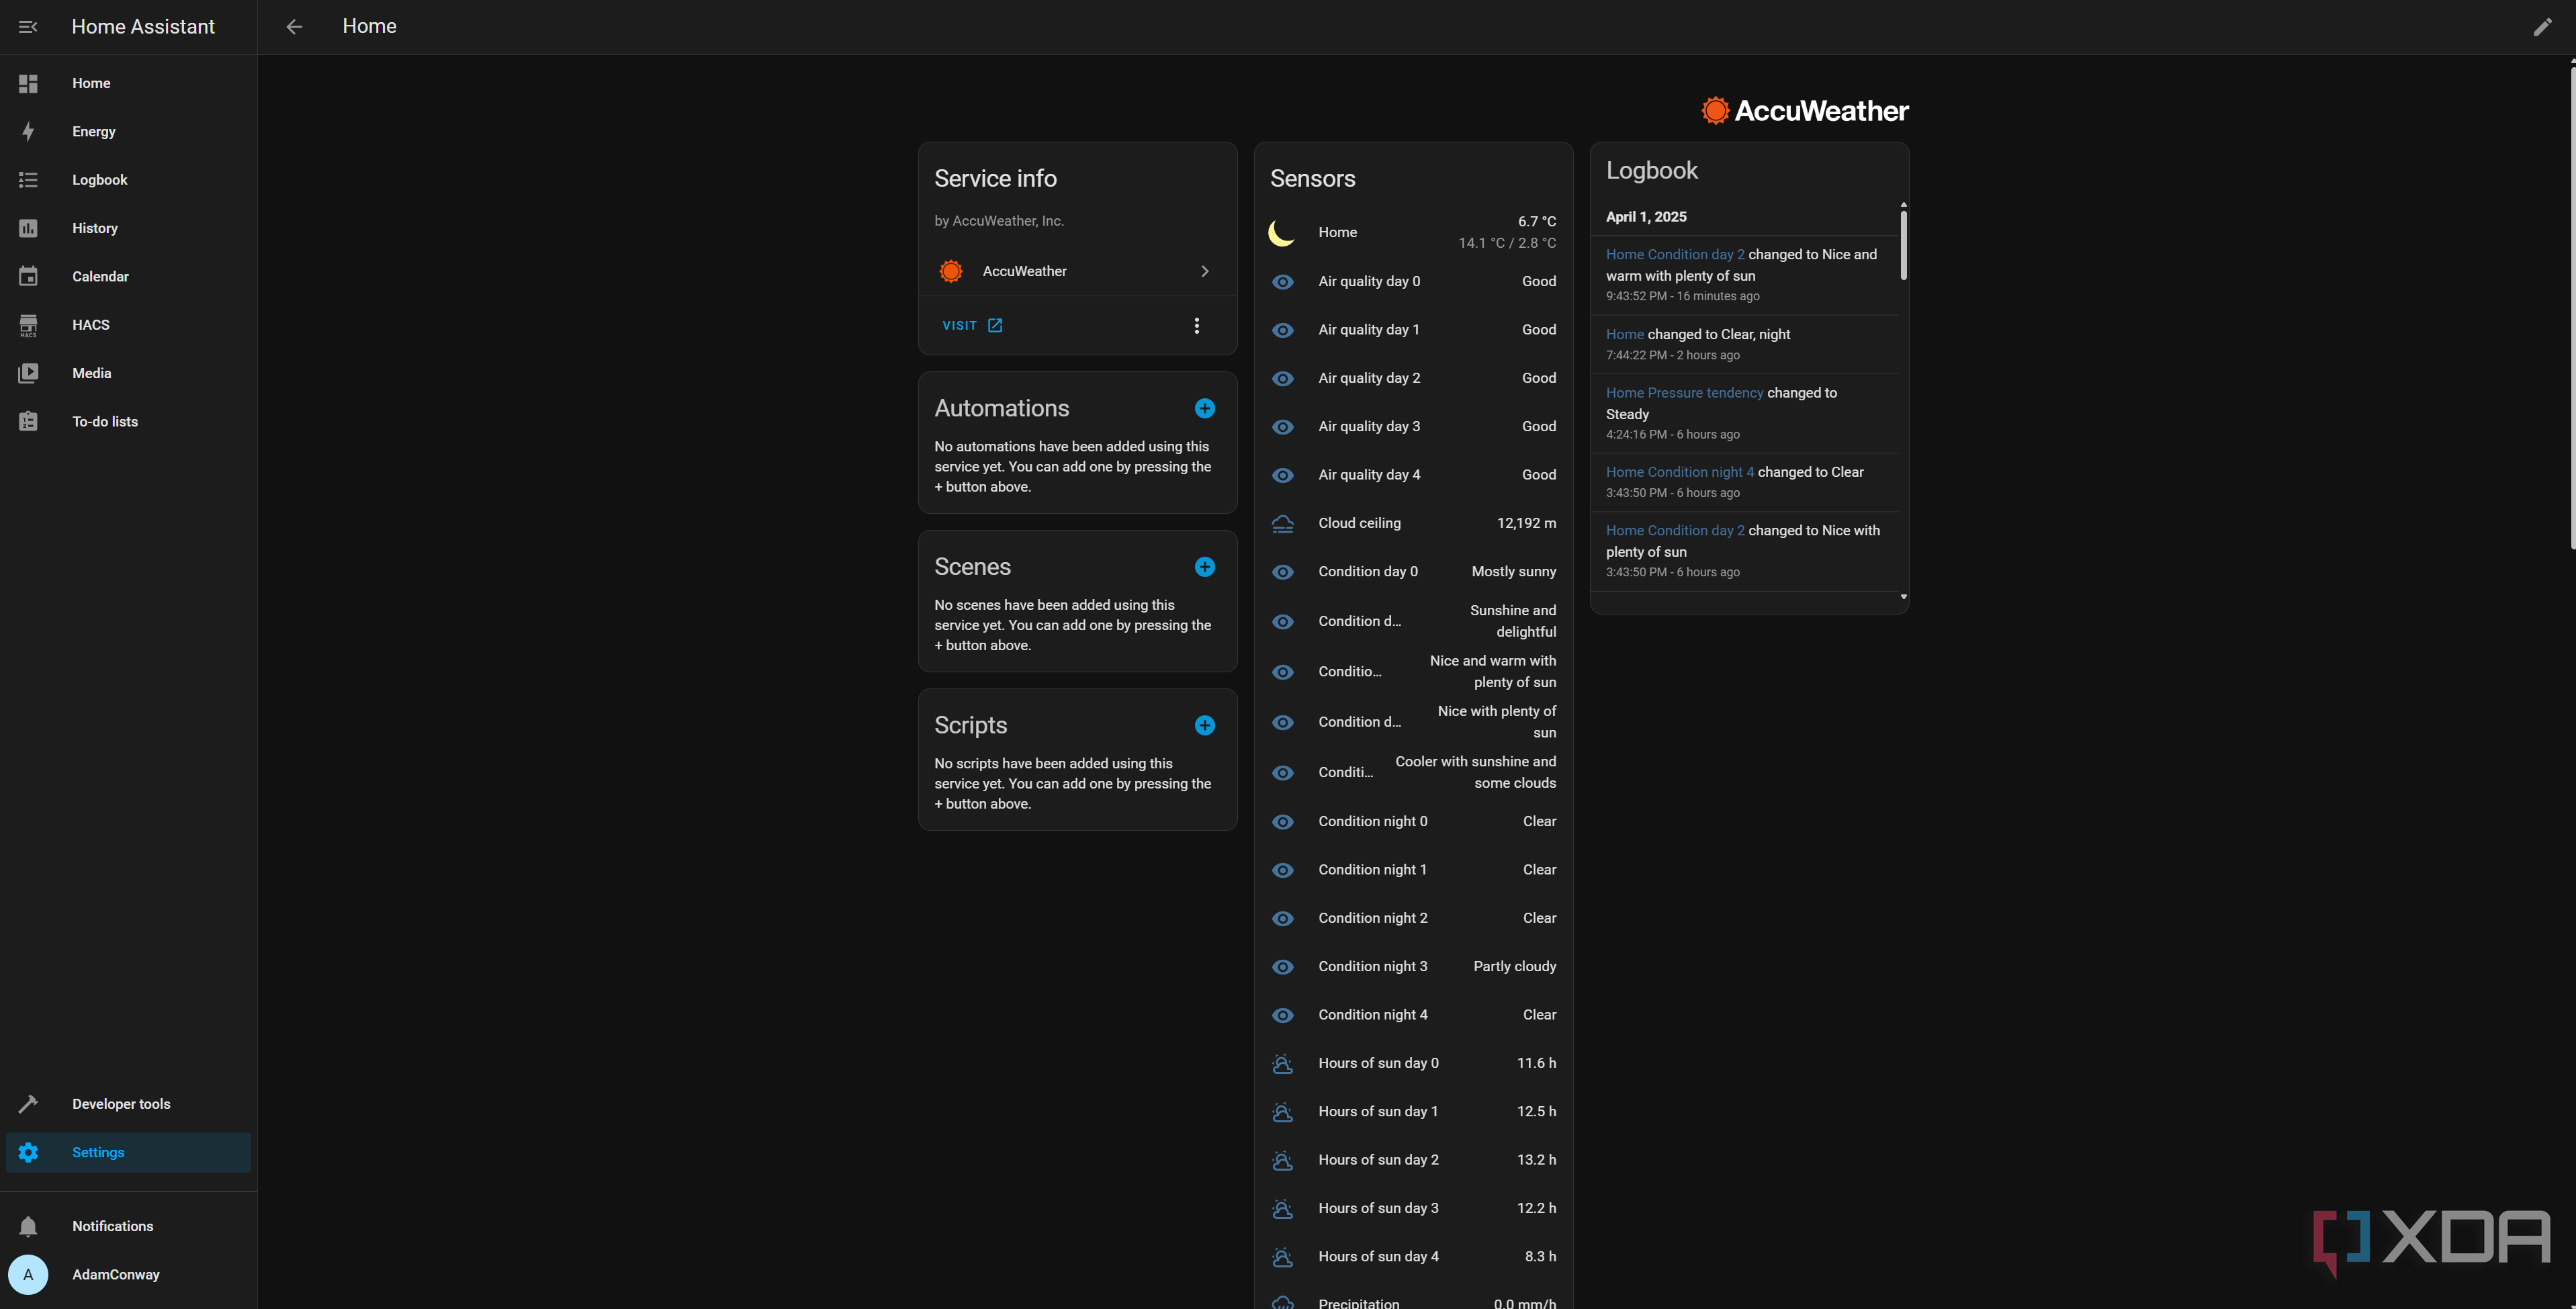Click eye icon next to Sunshine and delightful
This screenshot has height=1309, width=2576.
coord(1283,622)
